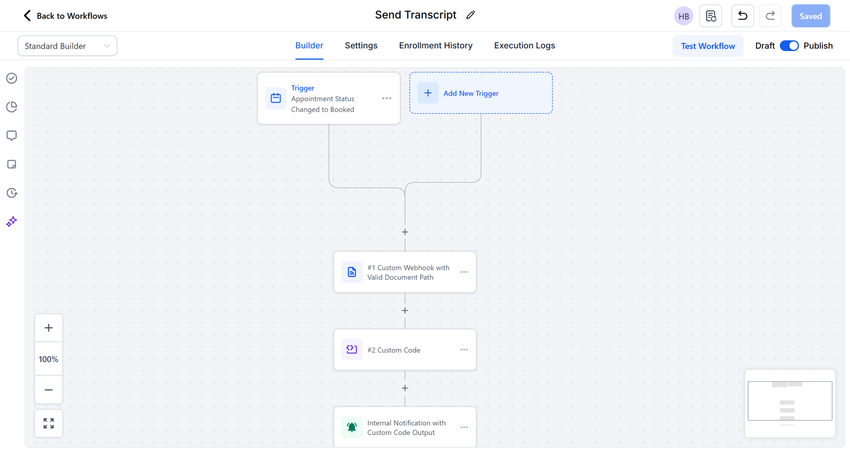
Task: Click the green Internal Notification bell icon
Action: pos(351,428)
